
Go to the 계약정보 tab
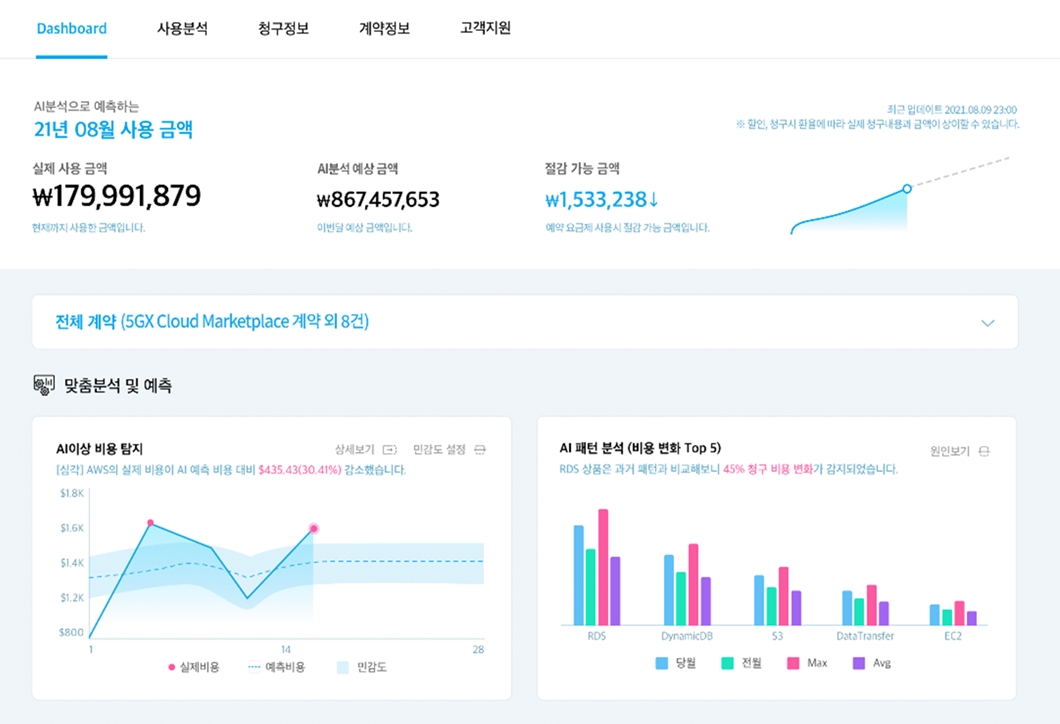coord(384,28)
